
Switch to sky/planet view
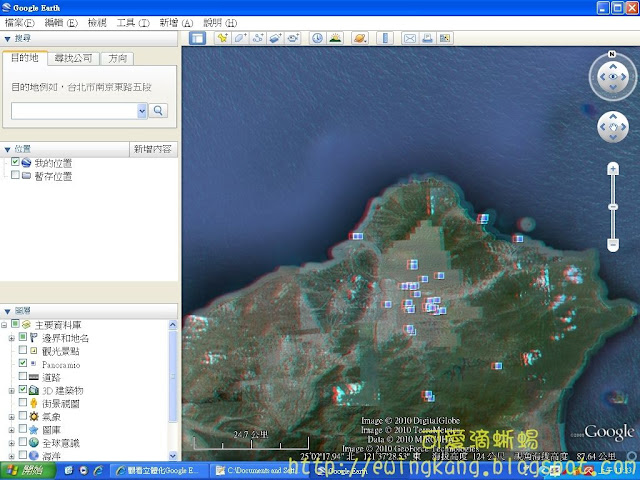click(x=360, y=38)
